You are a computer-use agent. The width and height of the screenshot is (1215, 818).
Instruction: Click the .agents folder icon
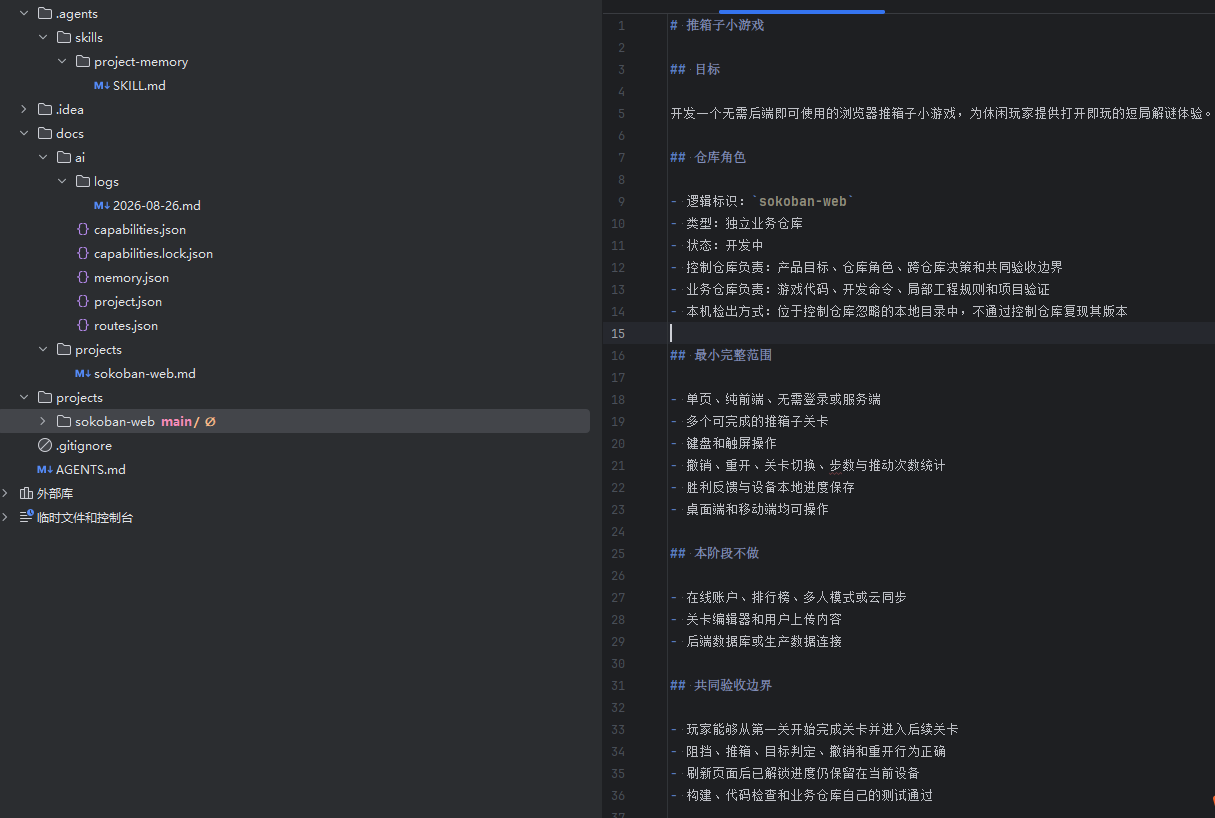(x=44, y=13)
